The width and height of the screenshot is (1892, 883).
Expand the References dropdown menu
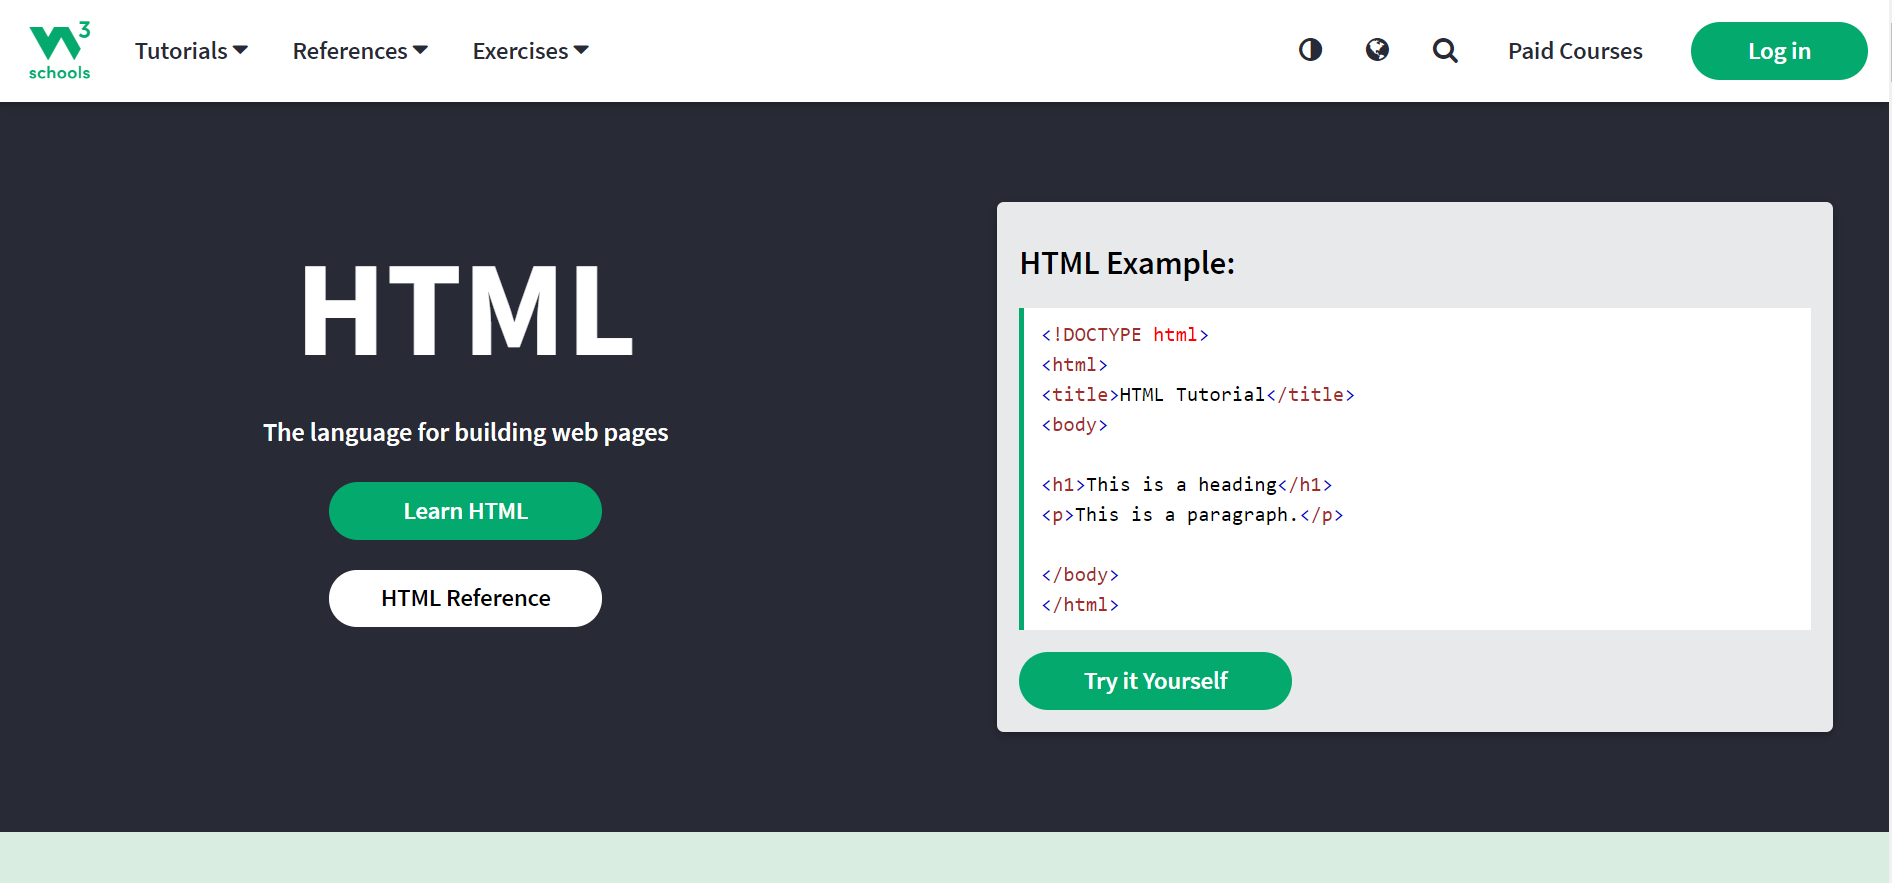point(360,51)
